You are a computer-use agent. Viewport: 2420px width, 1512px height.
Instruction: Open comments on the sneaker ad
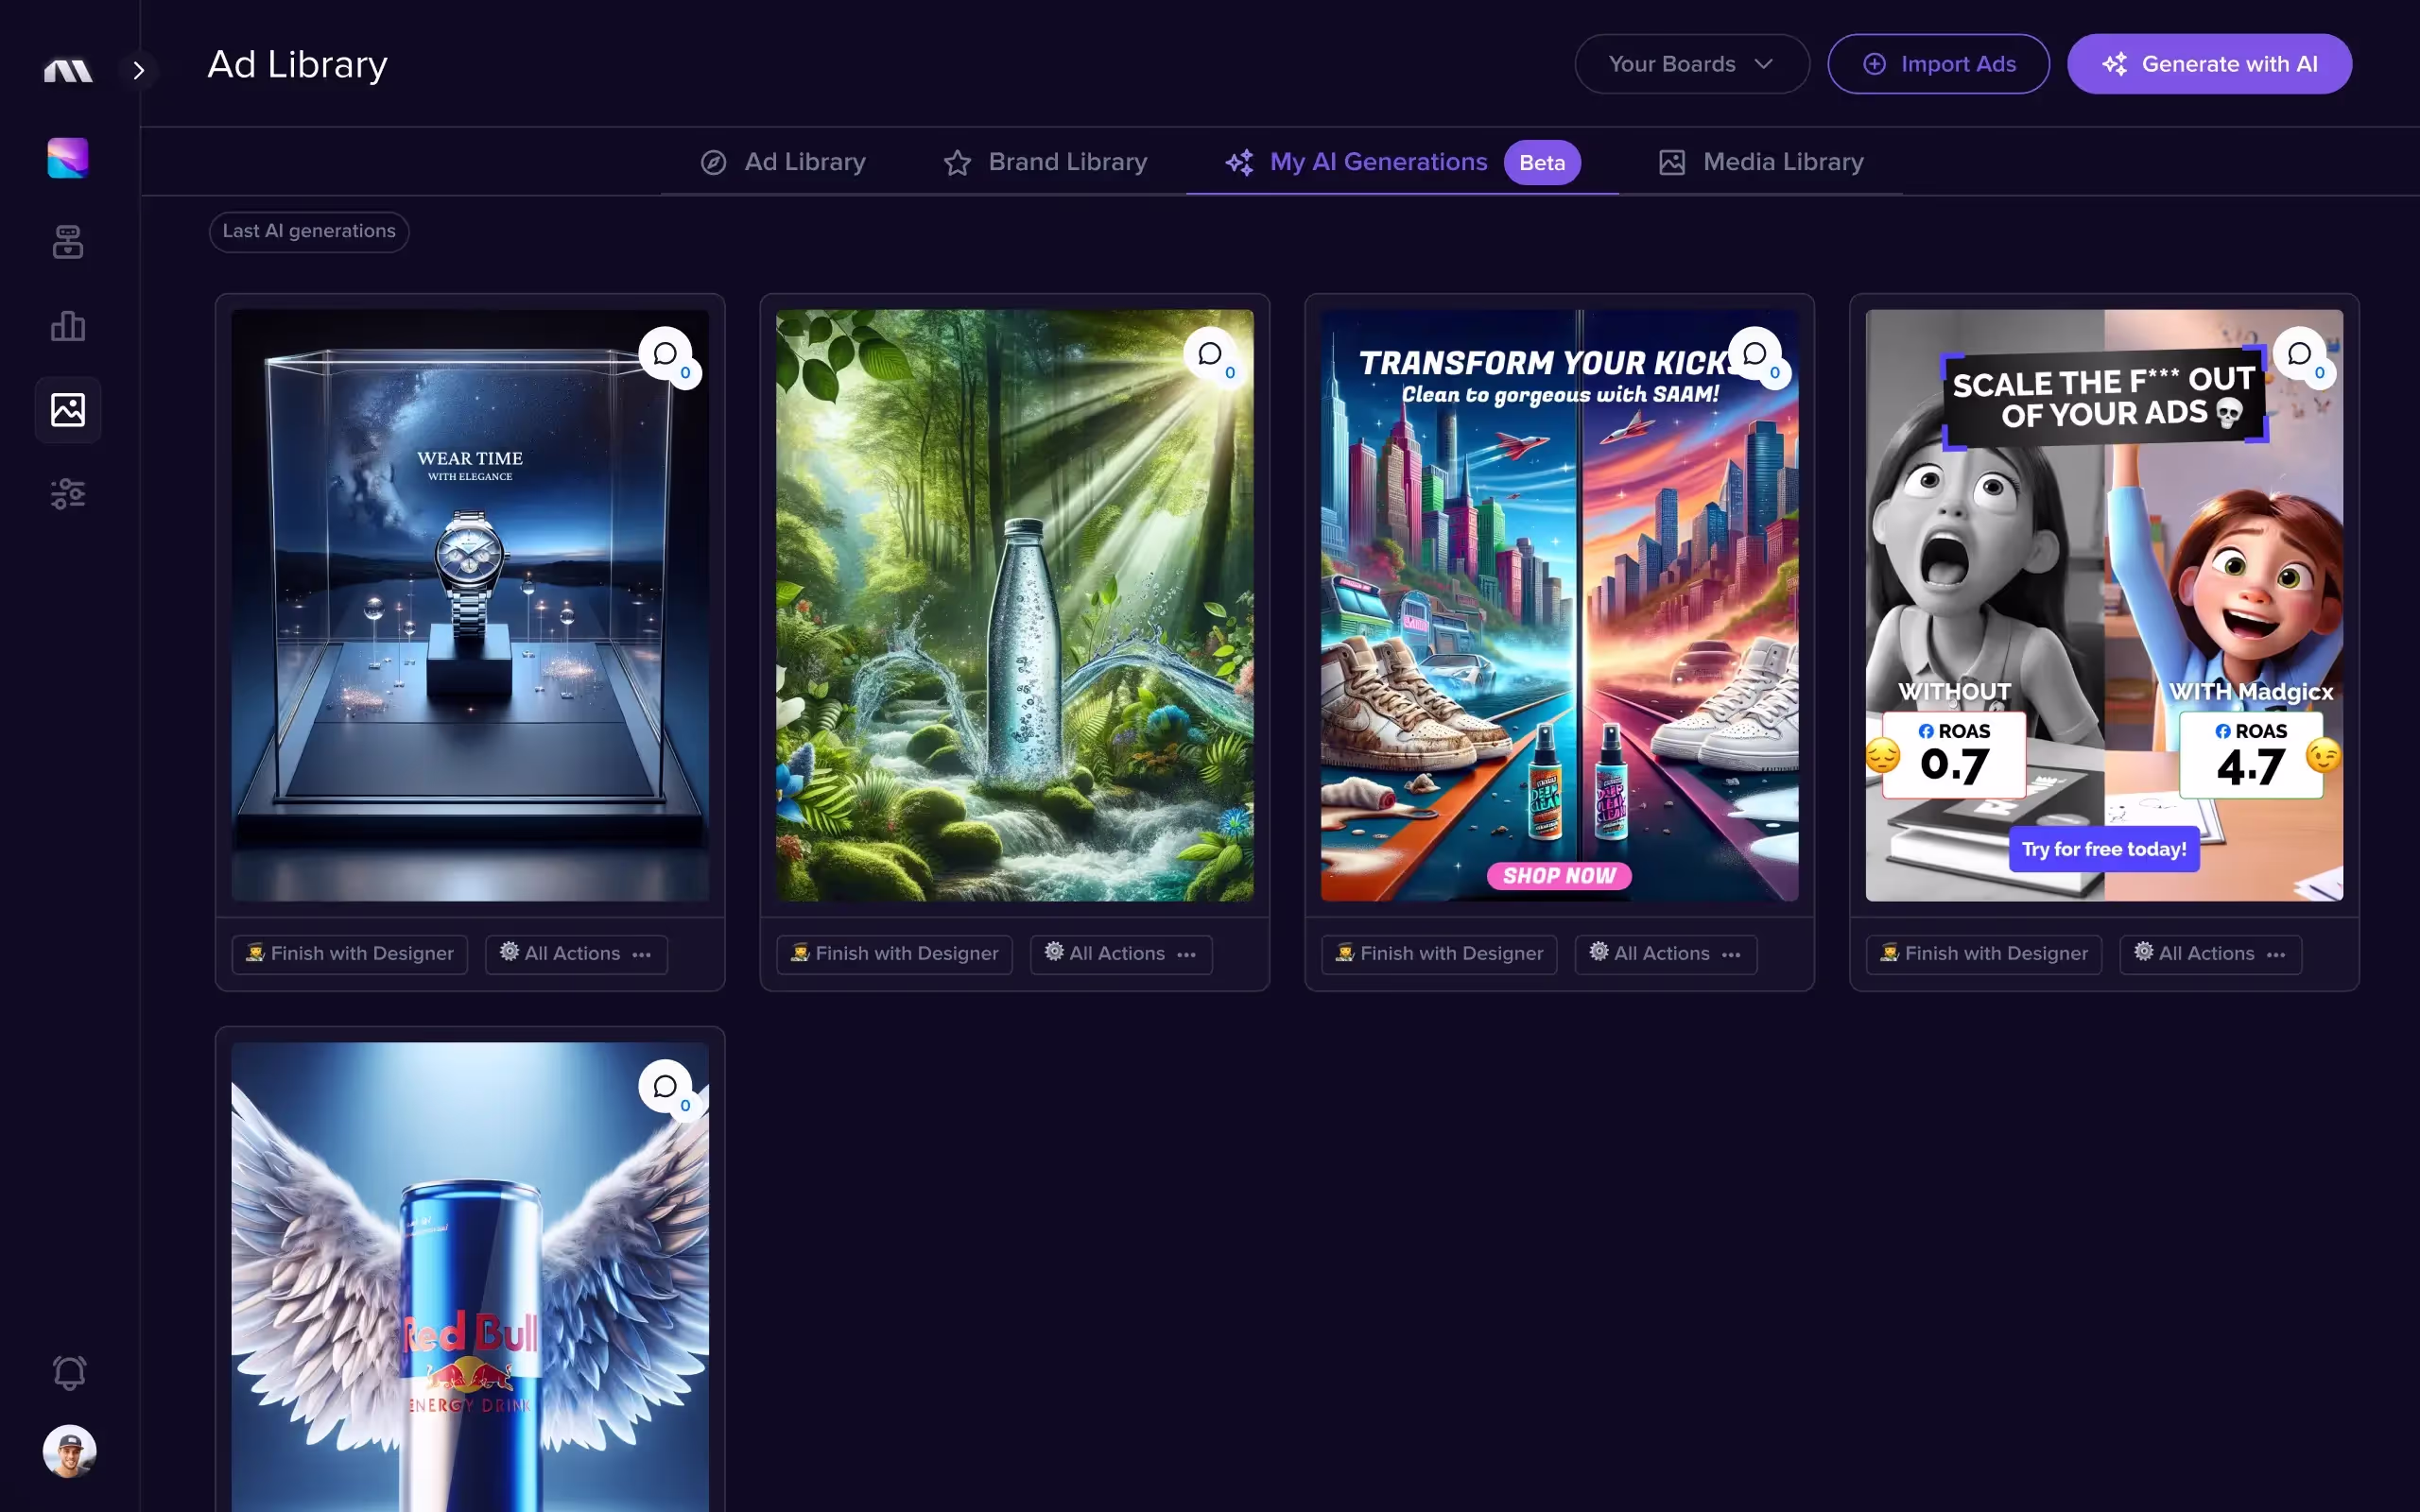(x=1756, y=354)
